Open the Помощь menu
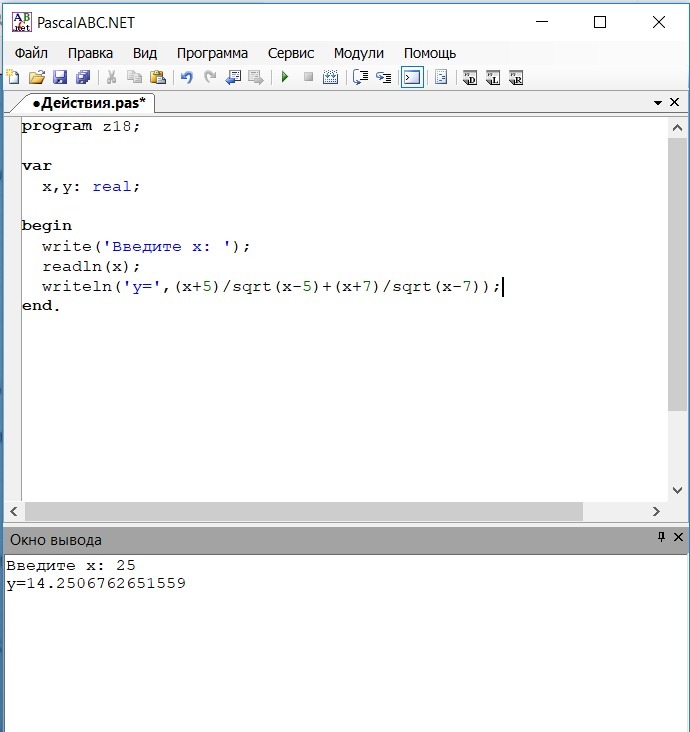This screenshot has height=732, width=690. tap(429, 53)
